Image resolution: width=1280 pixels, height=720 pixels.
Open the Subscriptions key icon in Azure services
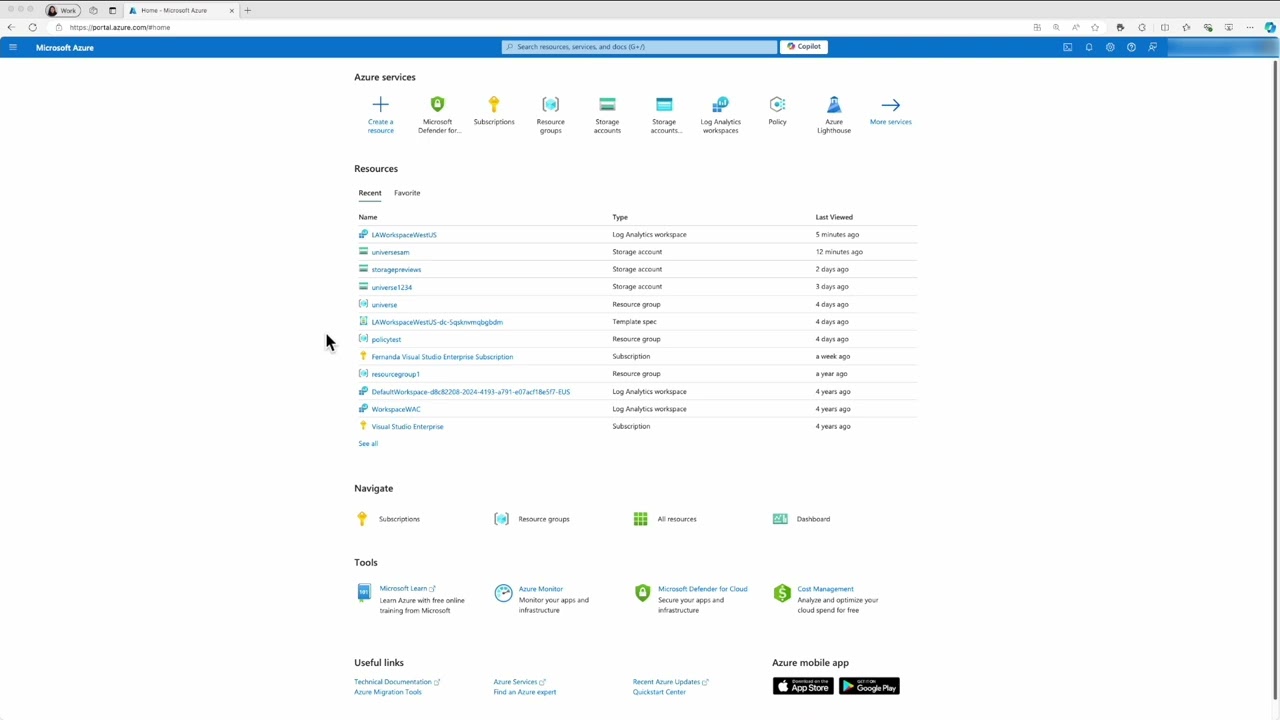click(x=493, y=104)
